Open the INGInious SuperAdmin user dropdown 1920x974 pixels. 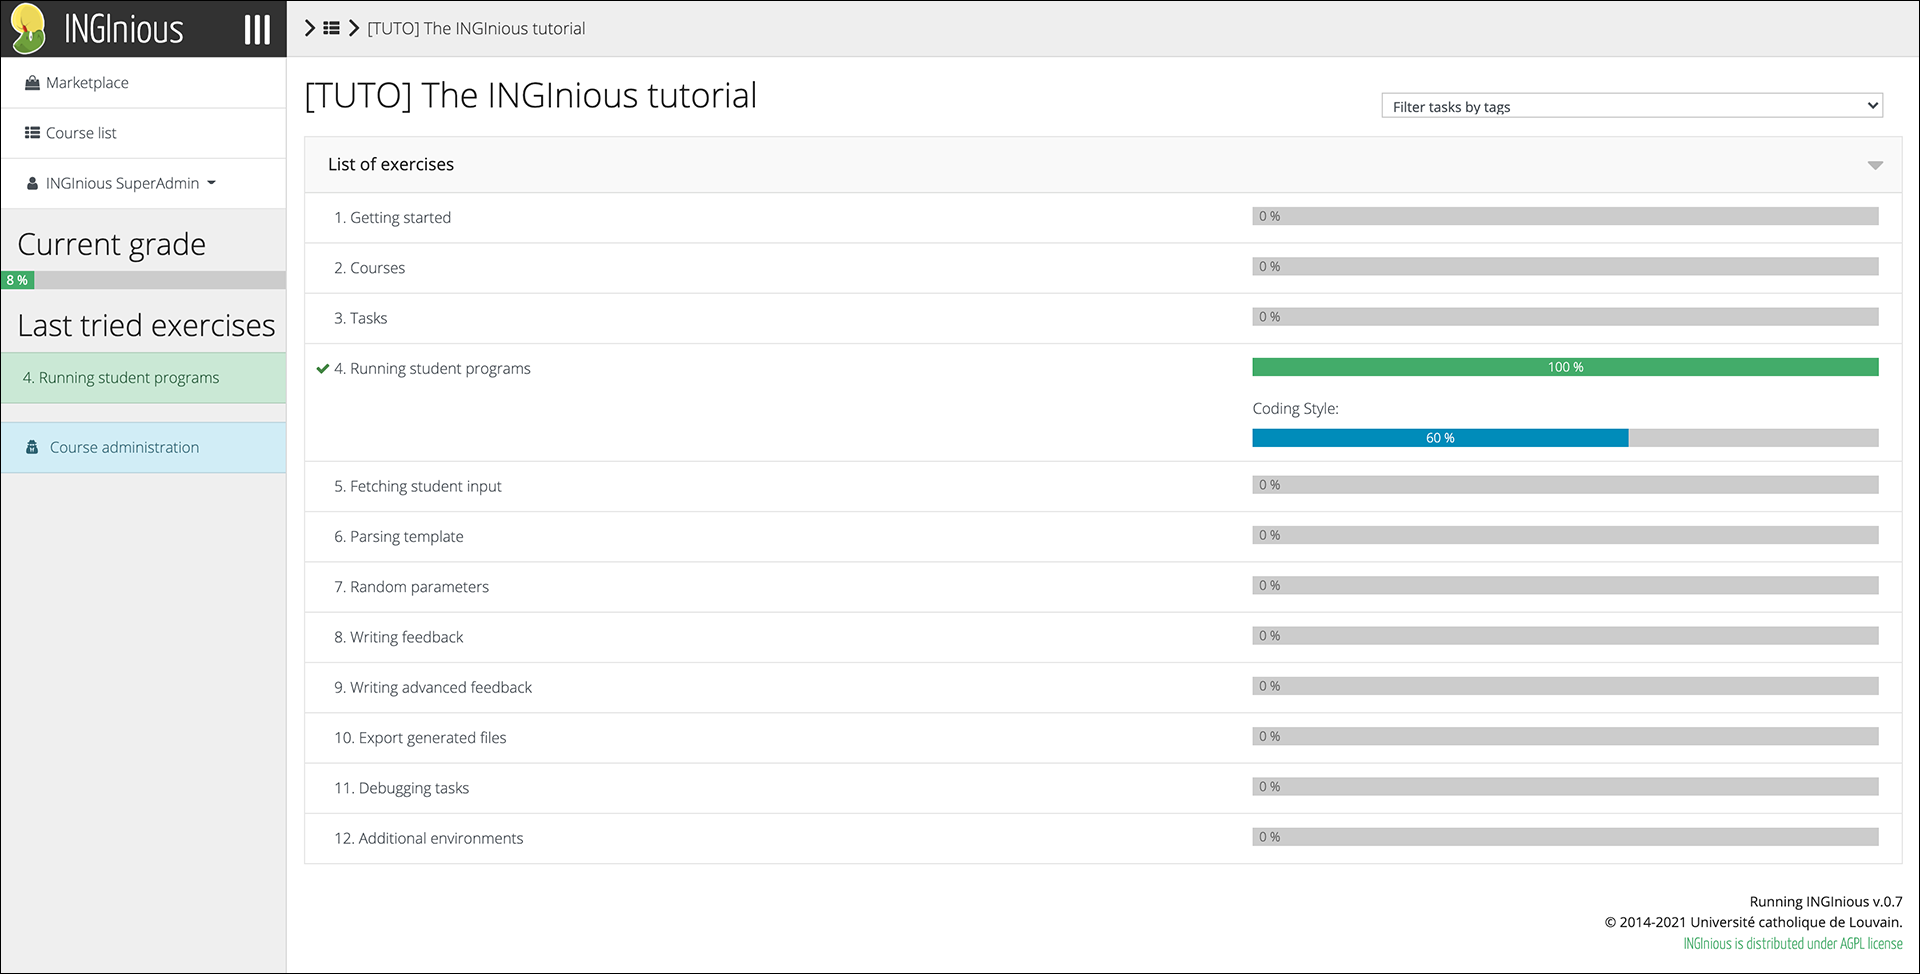(143, 183)
